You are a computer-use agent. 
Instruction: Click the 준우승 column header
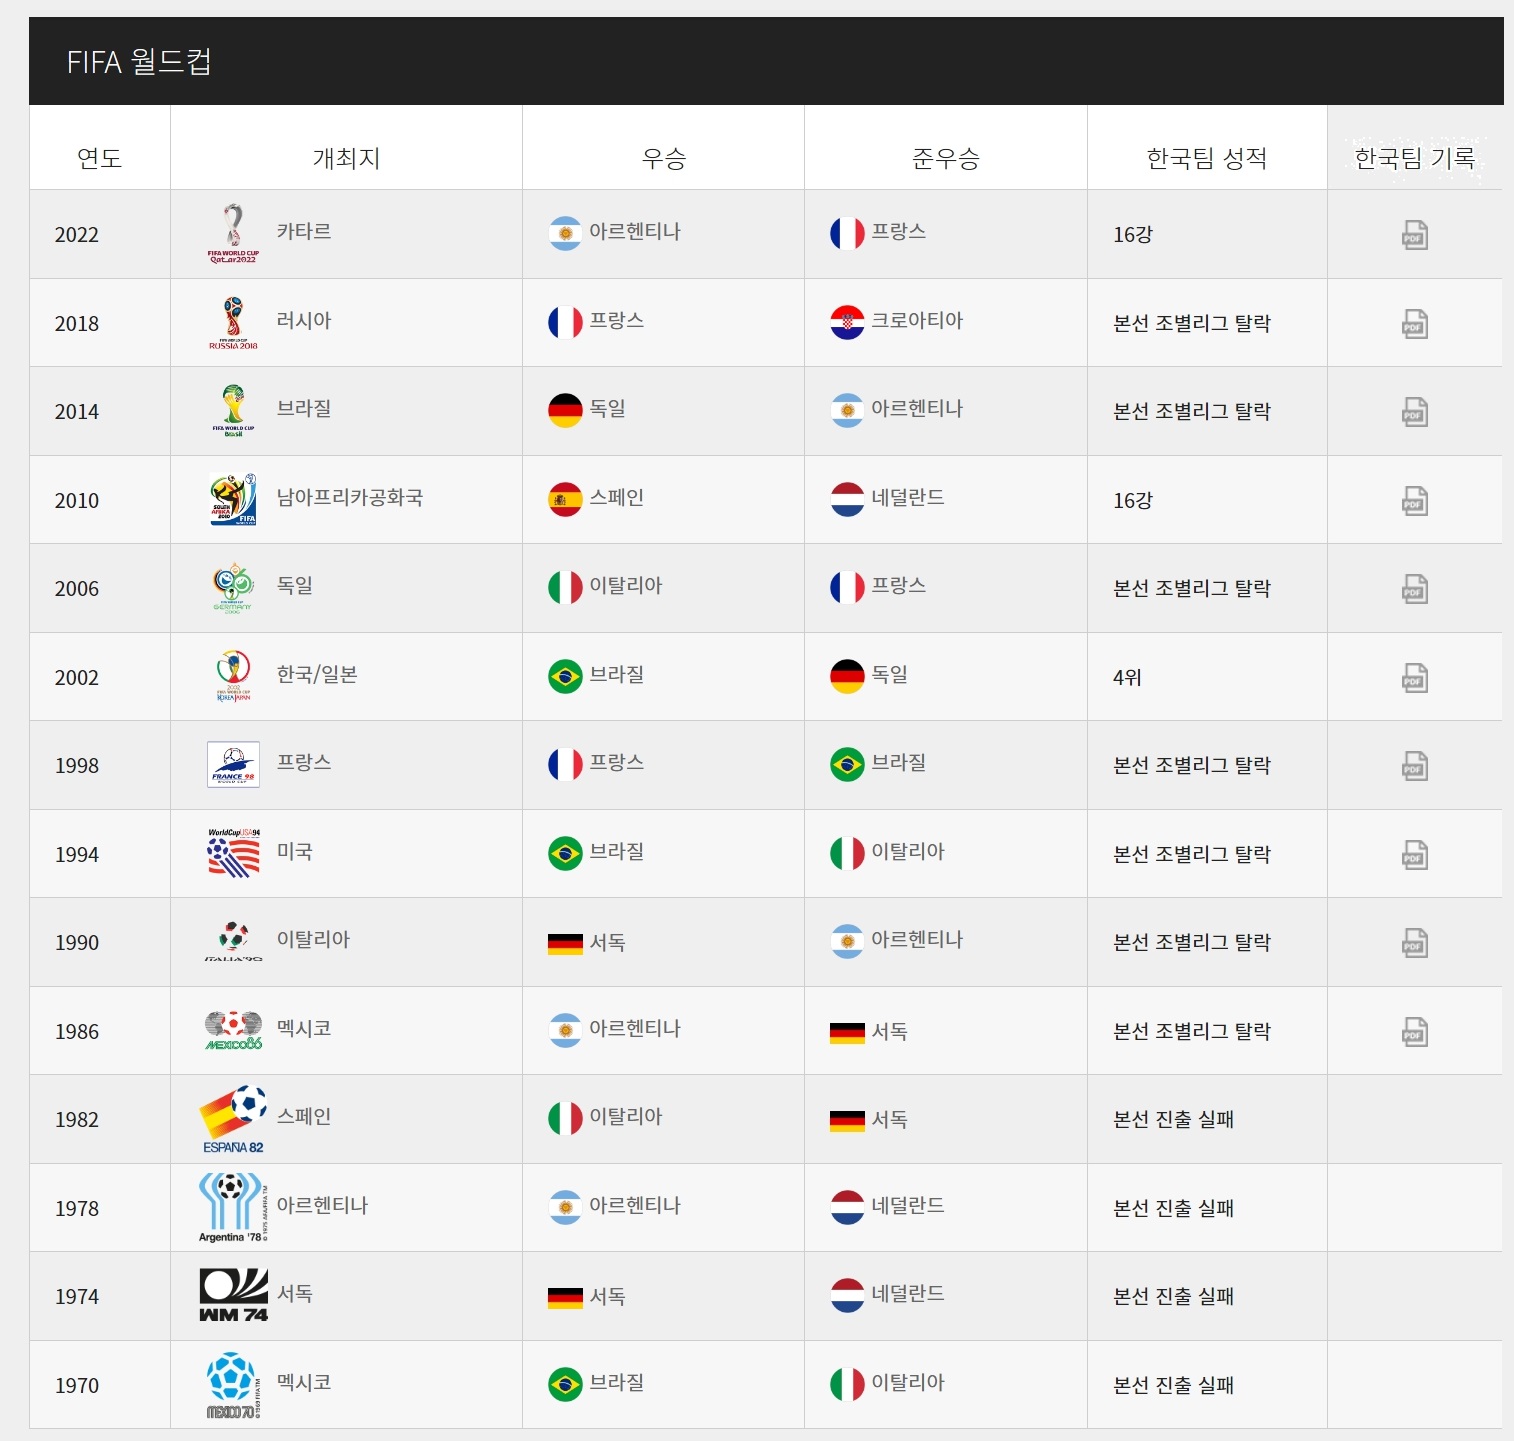click(946, 158)
